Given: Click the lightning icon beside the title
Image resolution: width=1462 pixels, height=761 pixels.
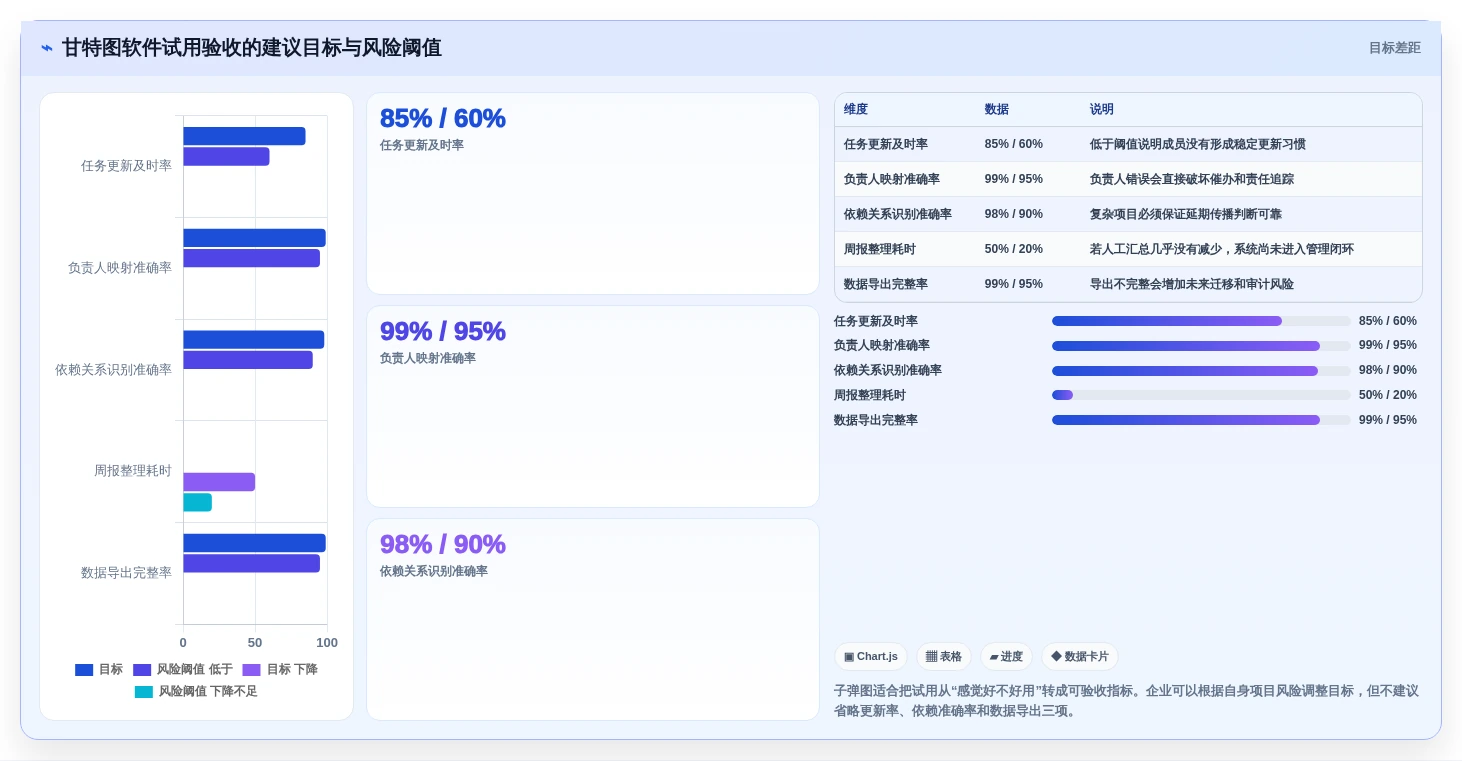Looking at the screenshot, I should coord(47,48).
